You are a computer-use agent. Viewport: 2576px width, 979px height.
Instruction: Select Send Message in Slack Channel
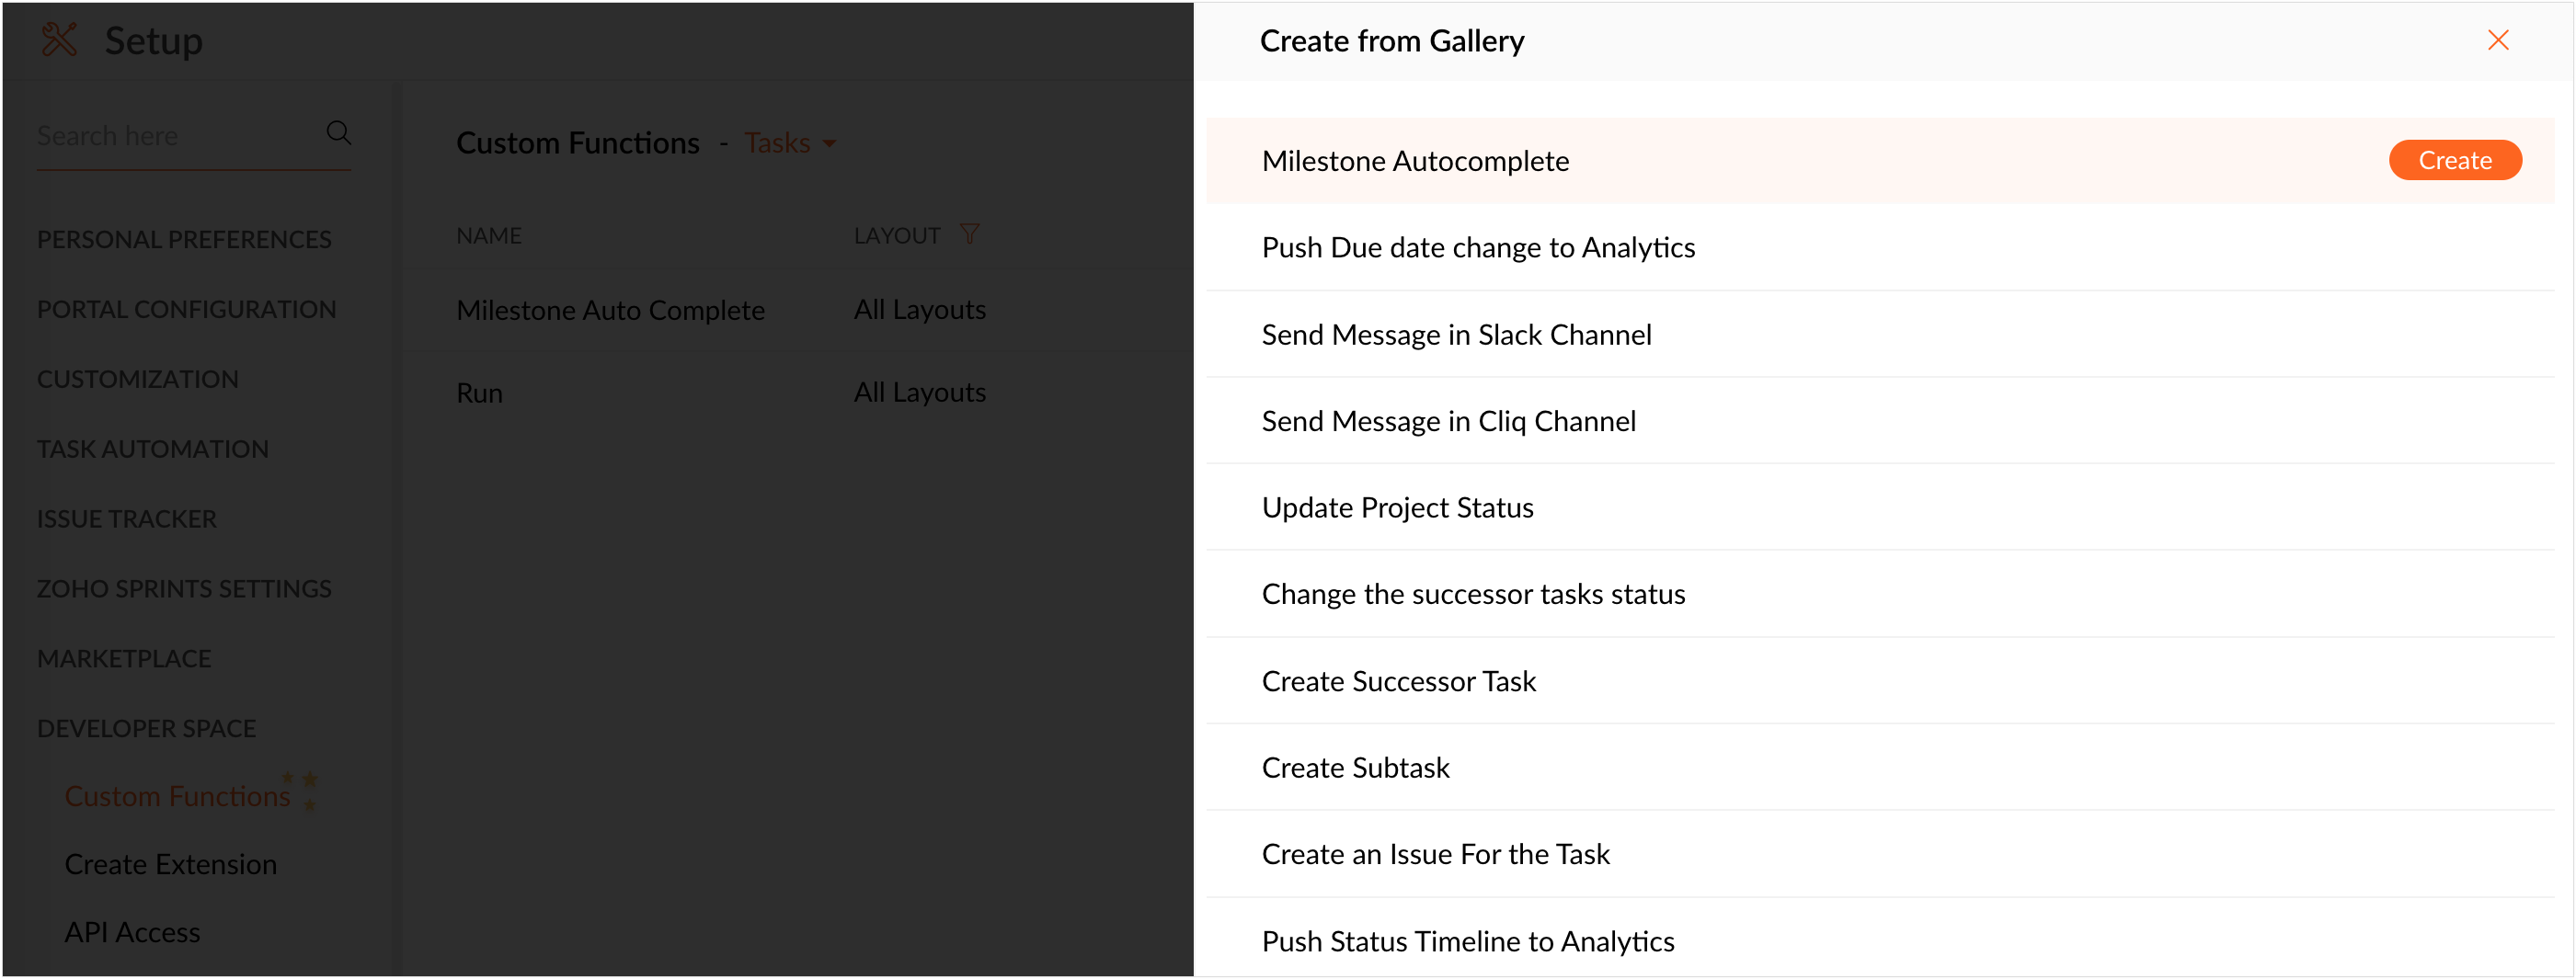tap(1456, 334)
